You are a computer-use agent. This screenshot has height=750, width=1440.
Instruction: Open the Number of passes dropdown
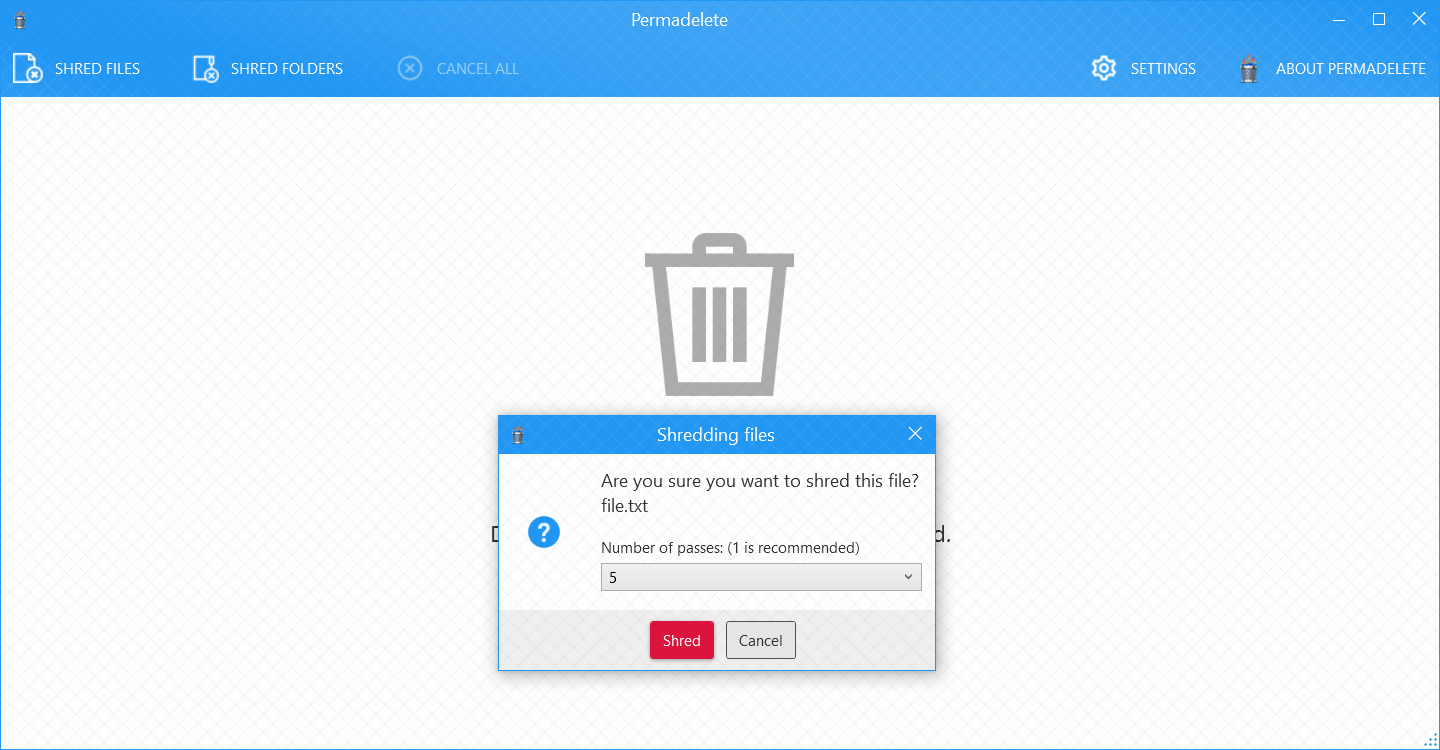(761, 577)
